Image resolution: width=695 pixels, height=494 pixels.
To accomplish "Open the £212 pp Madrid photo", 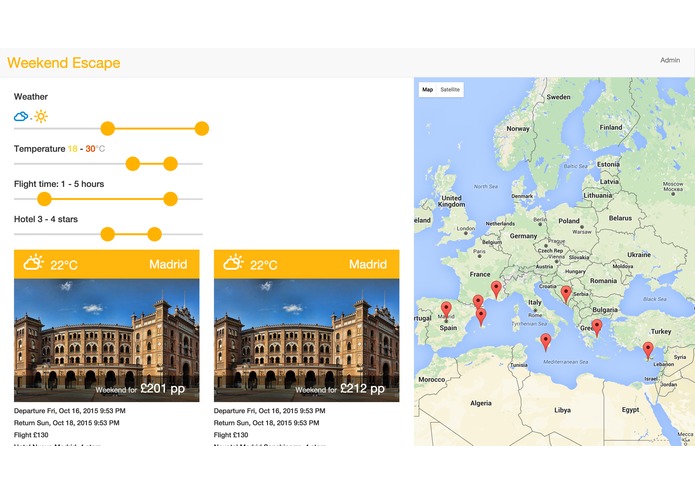I will click(x=307, y=340).
